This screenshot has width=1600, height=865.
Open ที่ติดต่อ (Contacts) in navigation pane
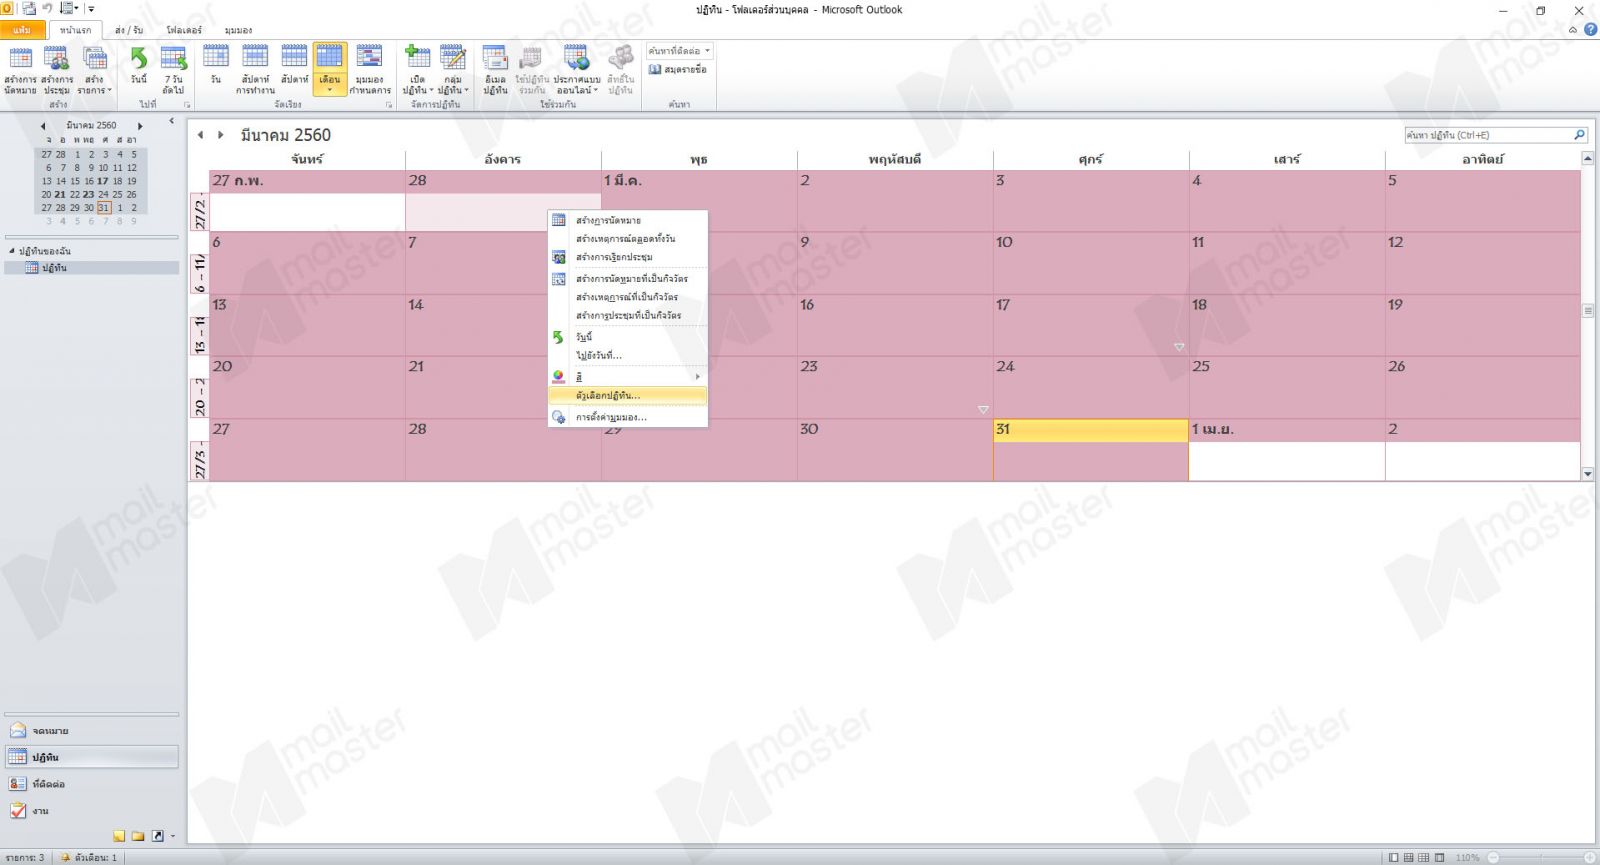(x=91, y=784)
